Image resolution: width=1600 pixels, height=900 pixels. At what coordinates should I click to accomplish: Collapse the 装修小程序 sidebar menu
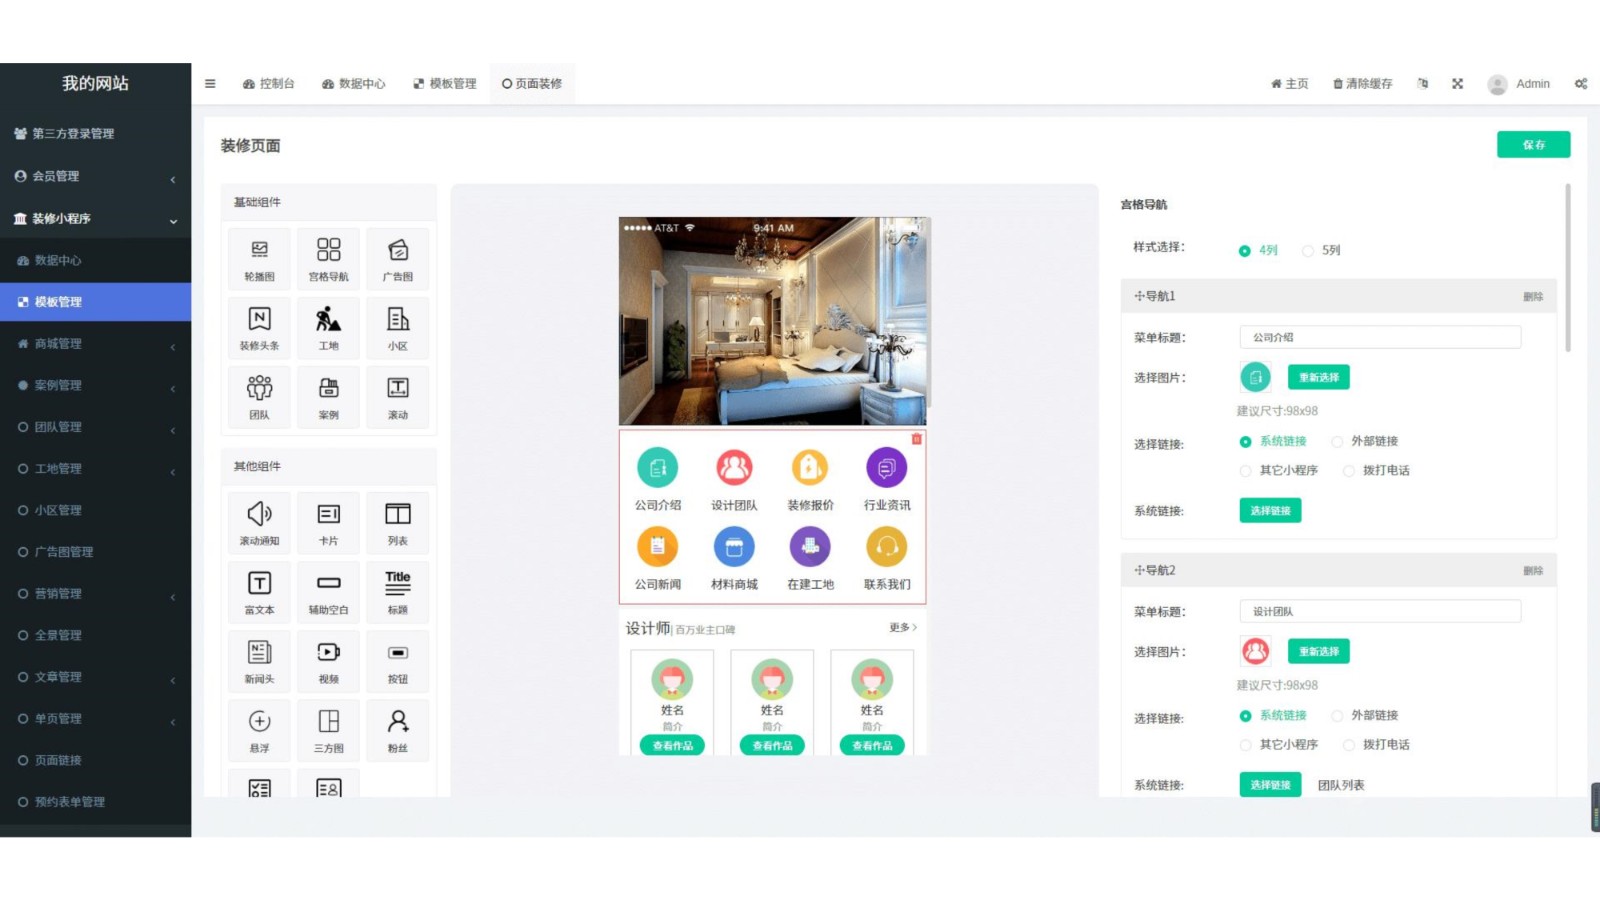[95, 219]
